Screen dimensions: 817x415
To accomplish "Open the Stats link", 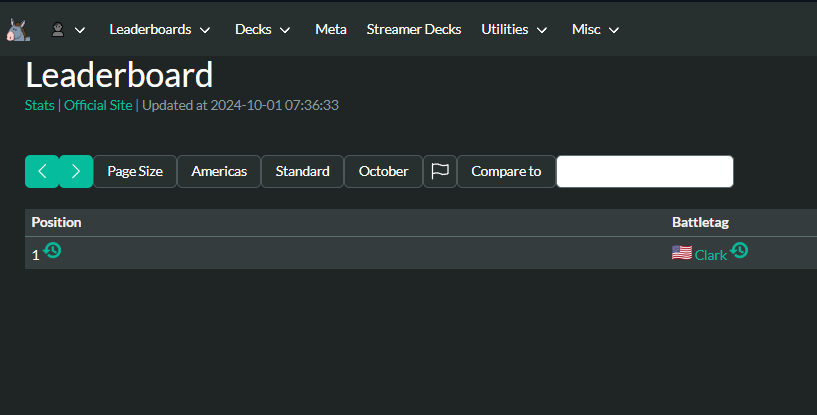I will (x=40, y=105).
